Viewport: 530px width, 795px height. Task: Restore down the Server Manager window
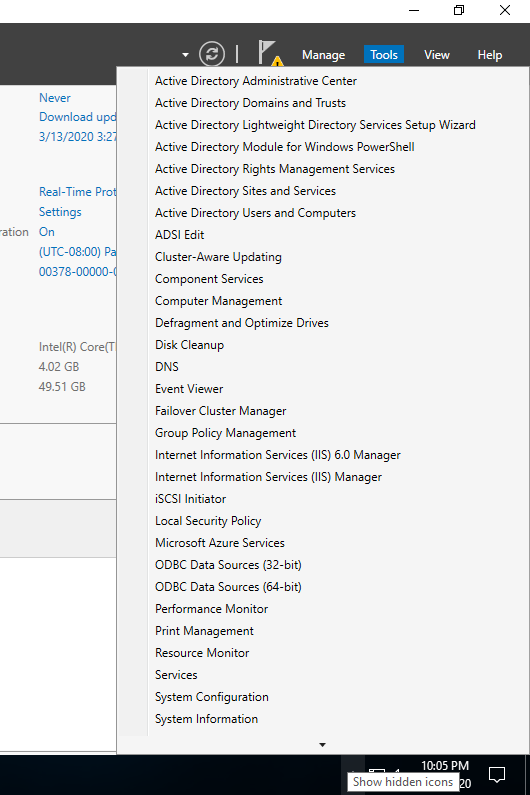point(459,10)
